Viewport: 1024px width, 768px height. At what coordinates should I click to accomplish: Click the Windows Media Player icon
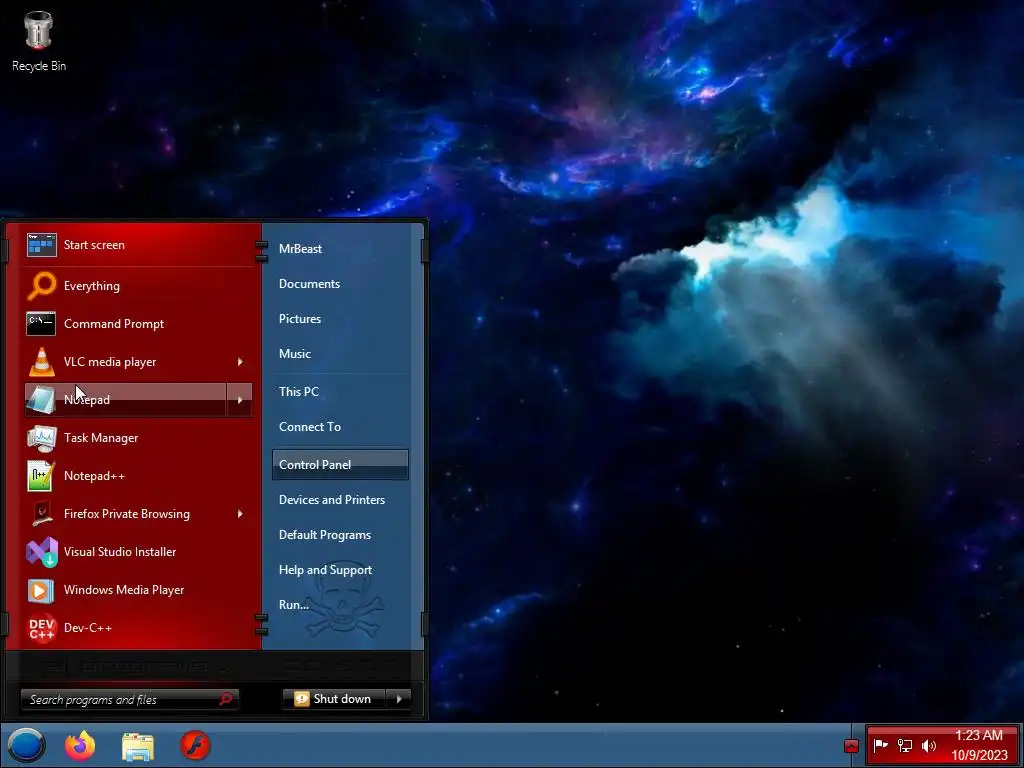41,590
